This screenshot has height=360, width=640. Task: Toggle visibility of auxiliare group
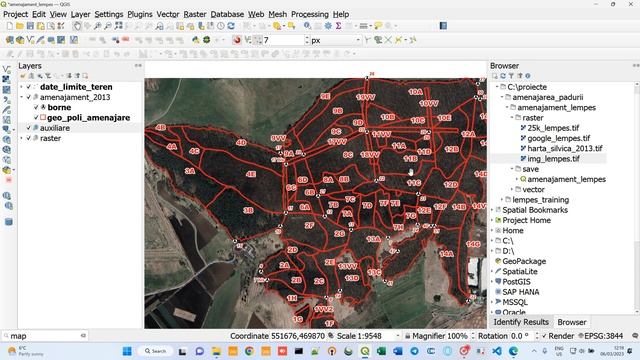(x=29, y=128)
